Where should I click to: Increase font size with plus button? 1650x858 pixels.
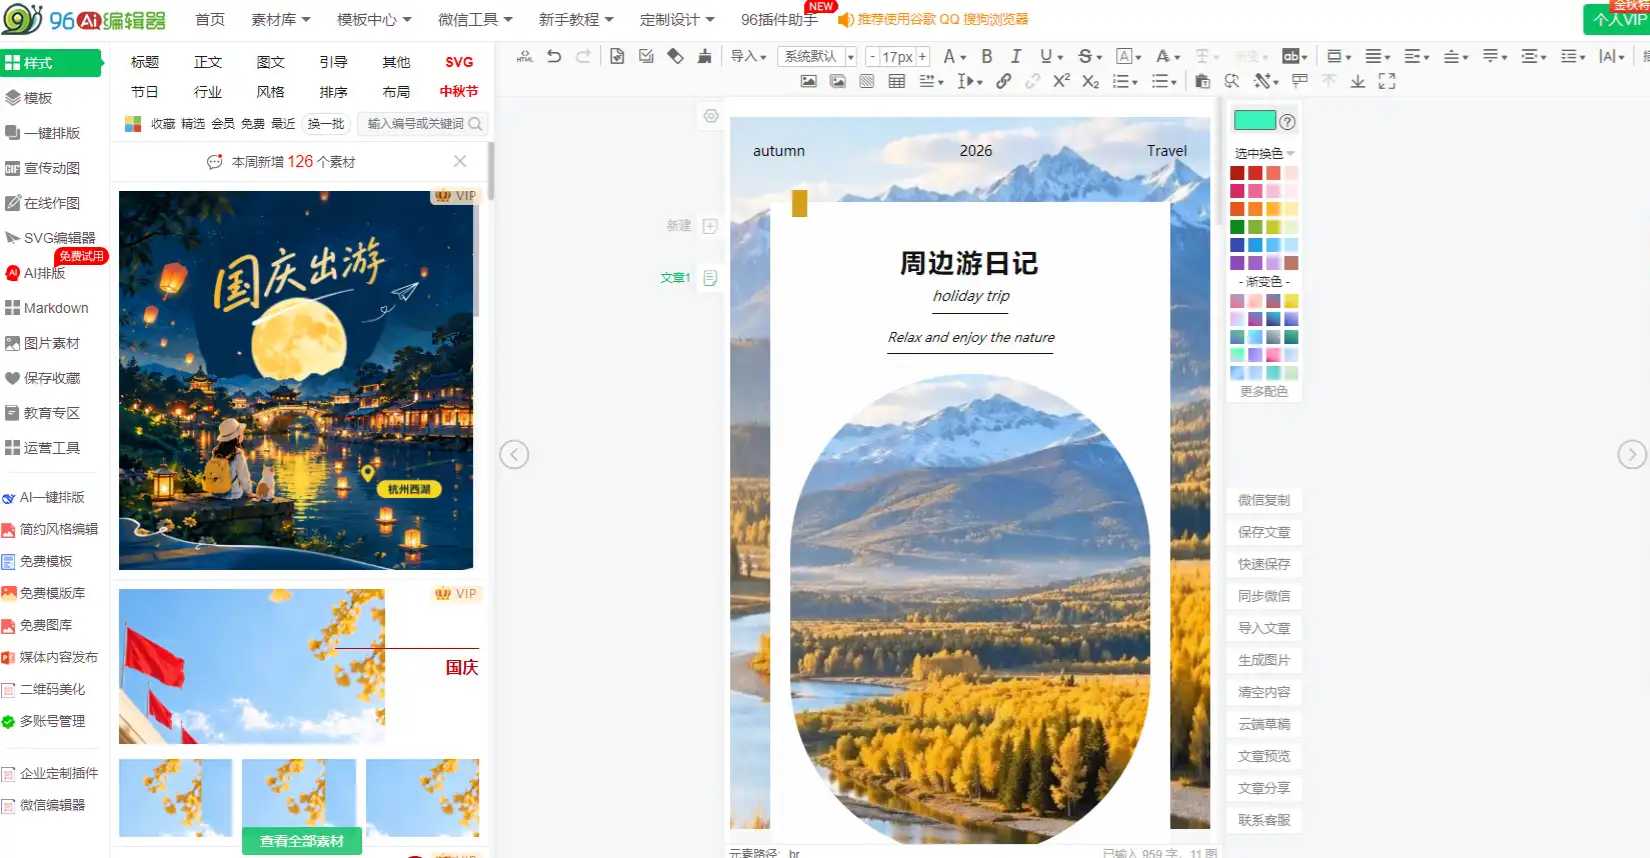[x=922, y=56]
